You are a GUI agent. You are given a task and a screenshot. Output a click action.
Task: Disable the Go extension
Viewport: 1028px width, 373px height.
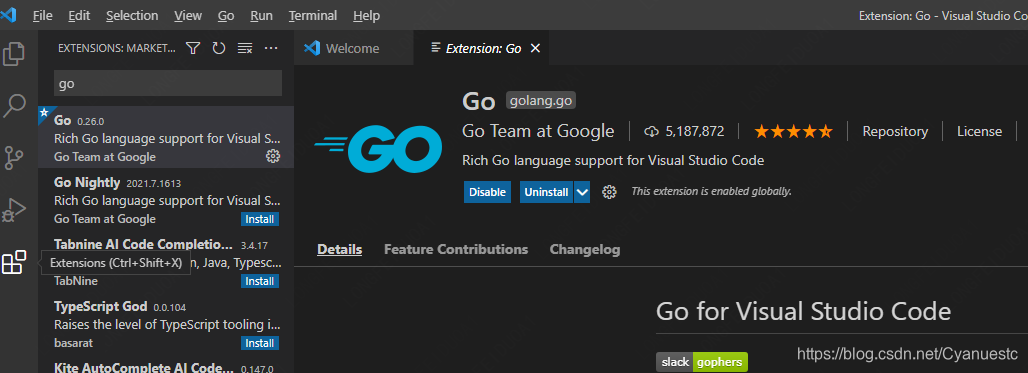pyautogui.click(x=487, y=192)
